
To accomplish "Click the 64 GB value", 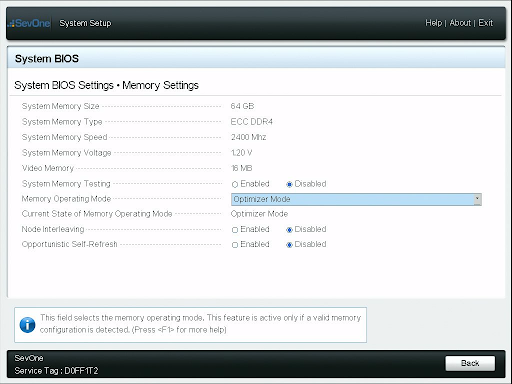I will point(242,106).
